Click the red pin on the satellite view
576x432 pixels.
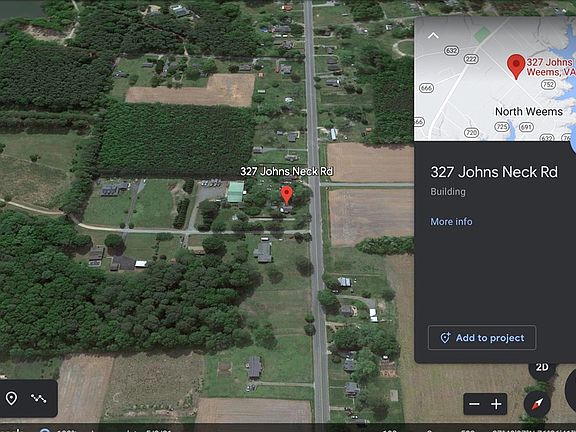coord(287,195)
